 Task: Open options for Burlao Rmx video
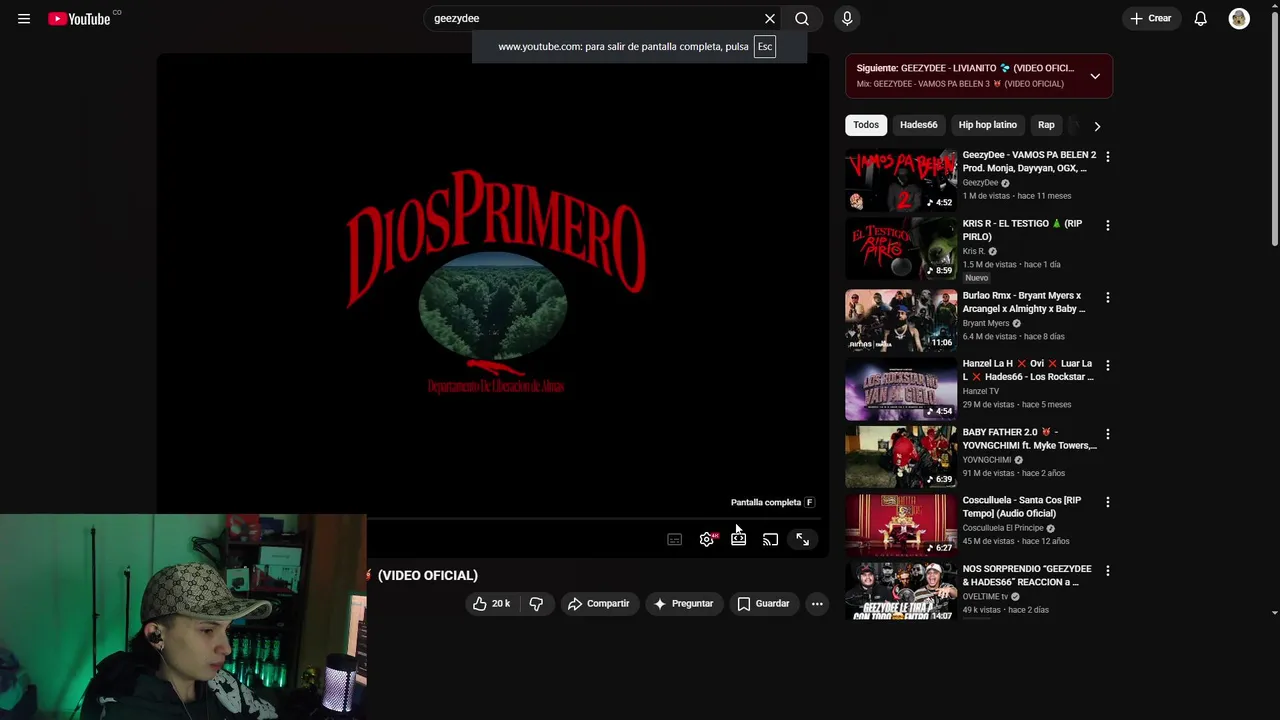pos(1107,297)
